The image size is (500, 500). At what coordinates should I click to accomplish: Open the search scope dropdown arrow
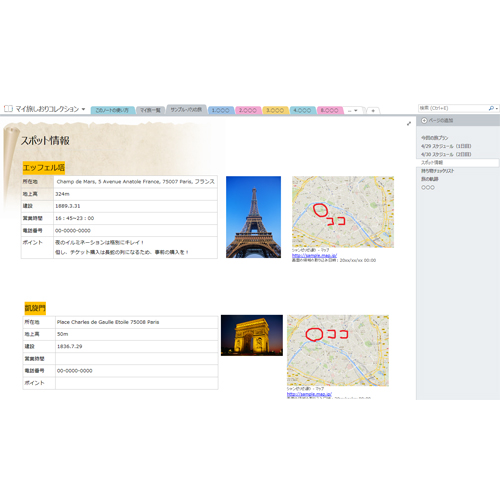497,109
